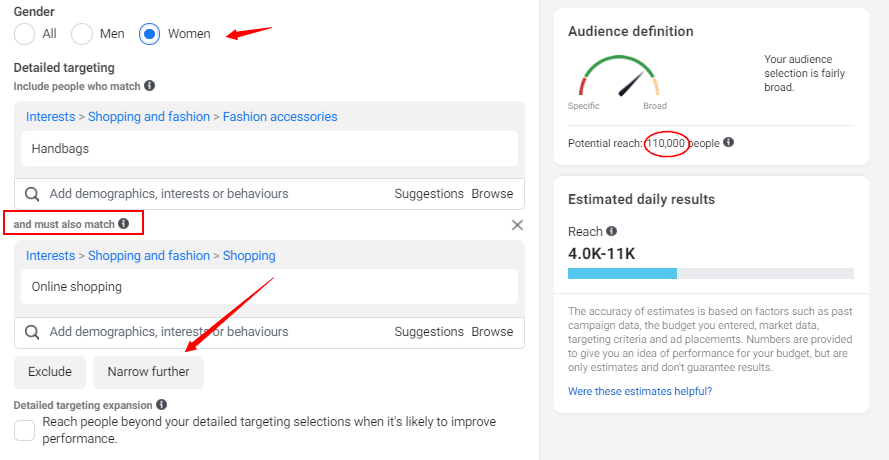
Task: Click the Exclude button
Action: (50, 372)
